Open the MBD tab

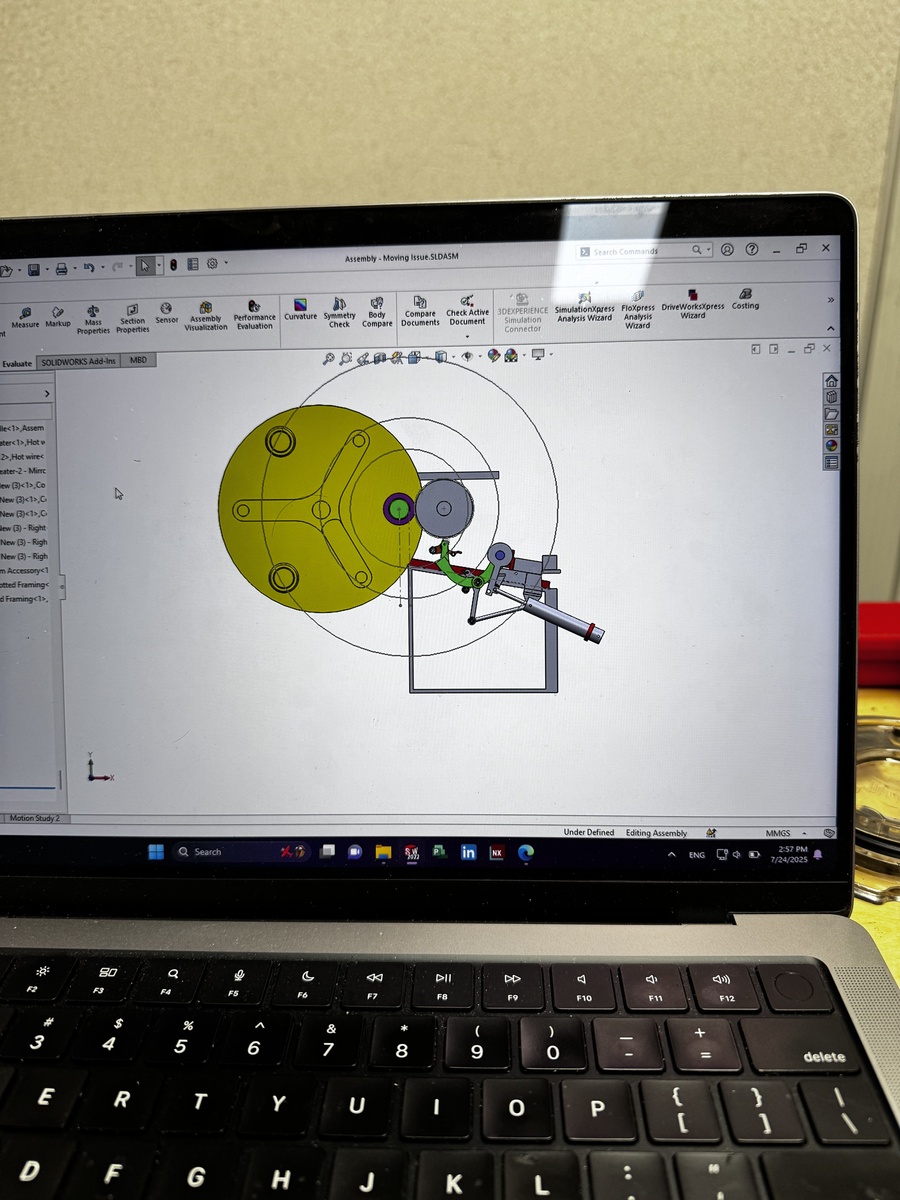coord(139,360)
